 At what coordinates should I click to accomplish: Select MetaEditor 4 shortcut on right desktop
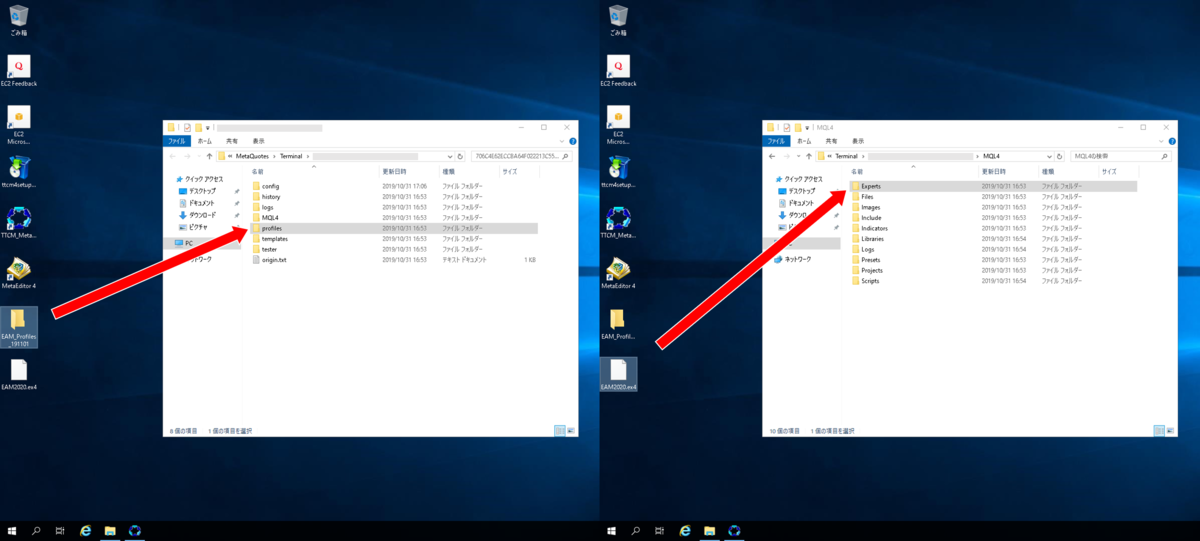coord(619,273)
